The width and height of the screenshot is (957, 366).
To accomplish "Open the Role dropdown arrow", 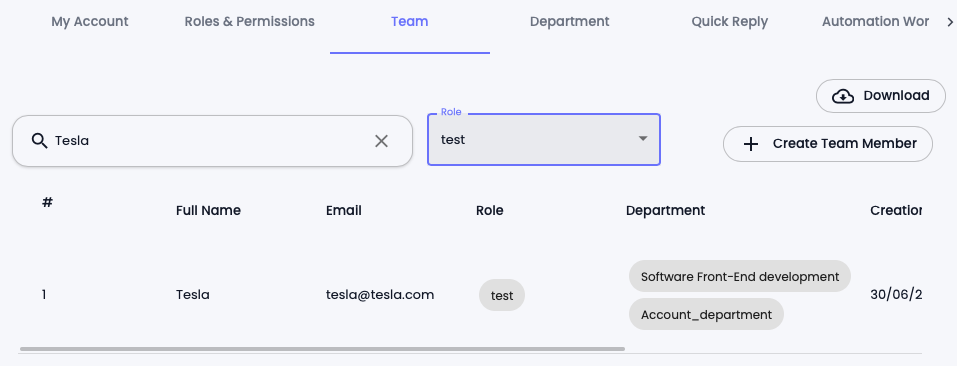I will point(643,139).
